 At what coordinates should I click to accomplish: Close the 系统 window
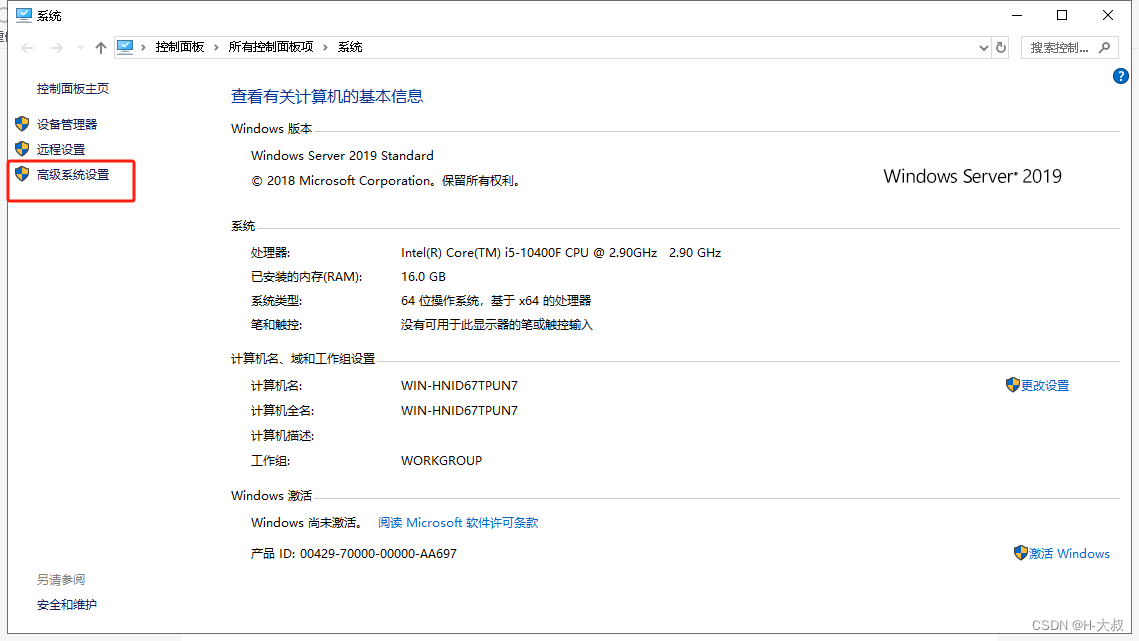[1108, 15]
